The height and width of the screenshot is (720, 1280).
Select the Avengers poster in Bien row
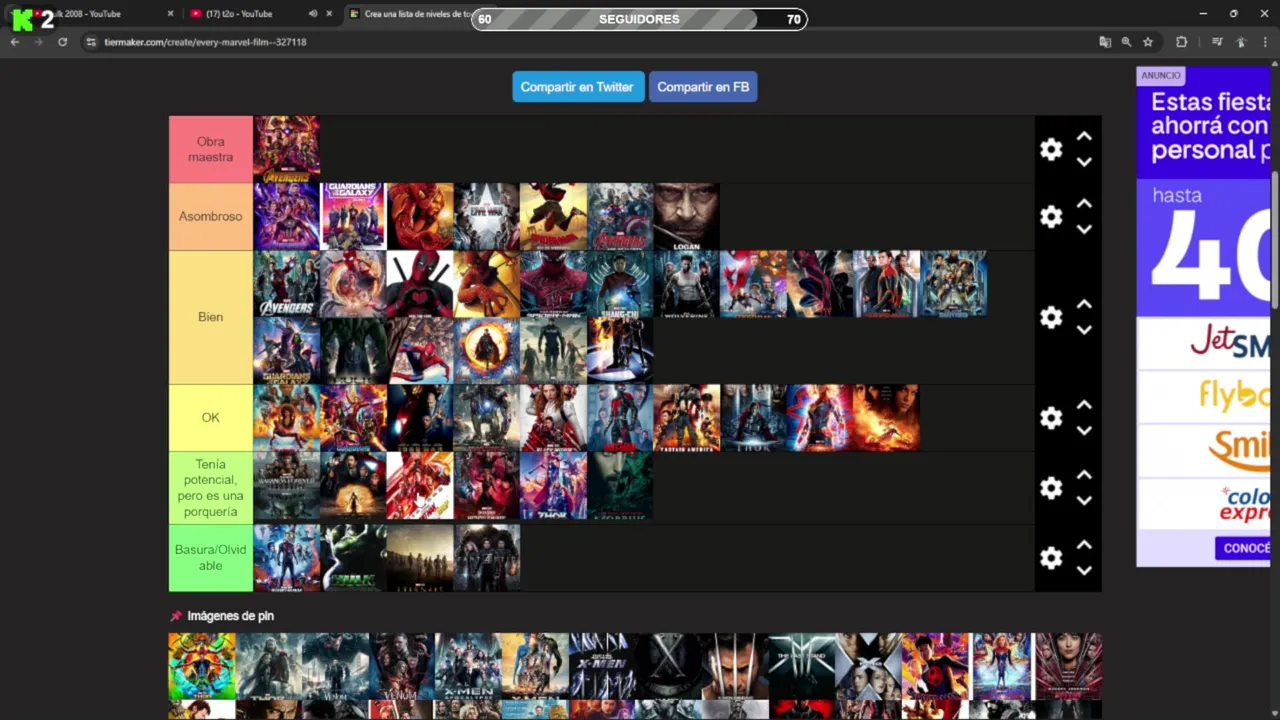coord(286,283)
